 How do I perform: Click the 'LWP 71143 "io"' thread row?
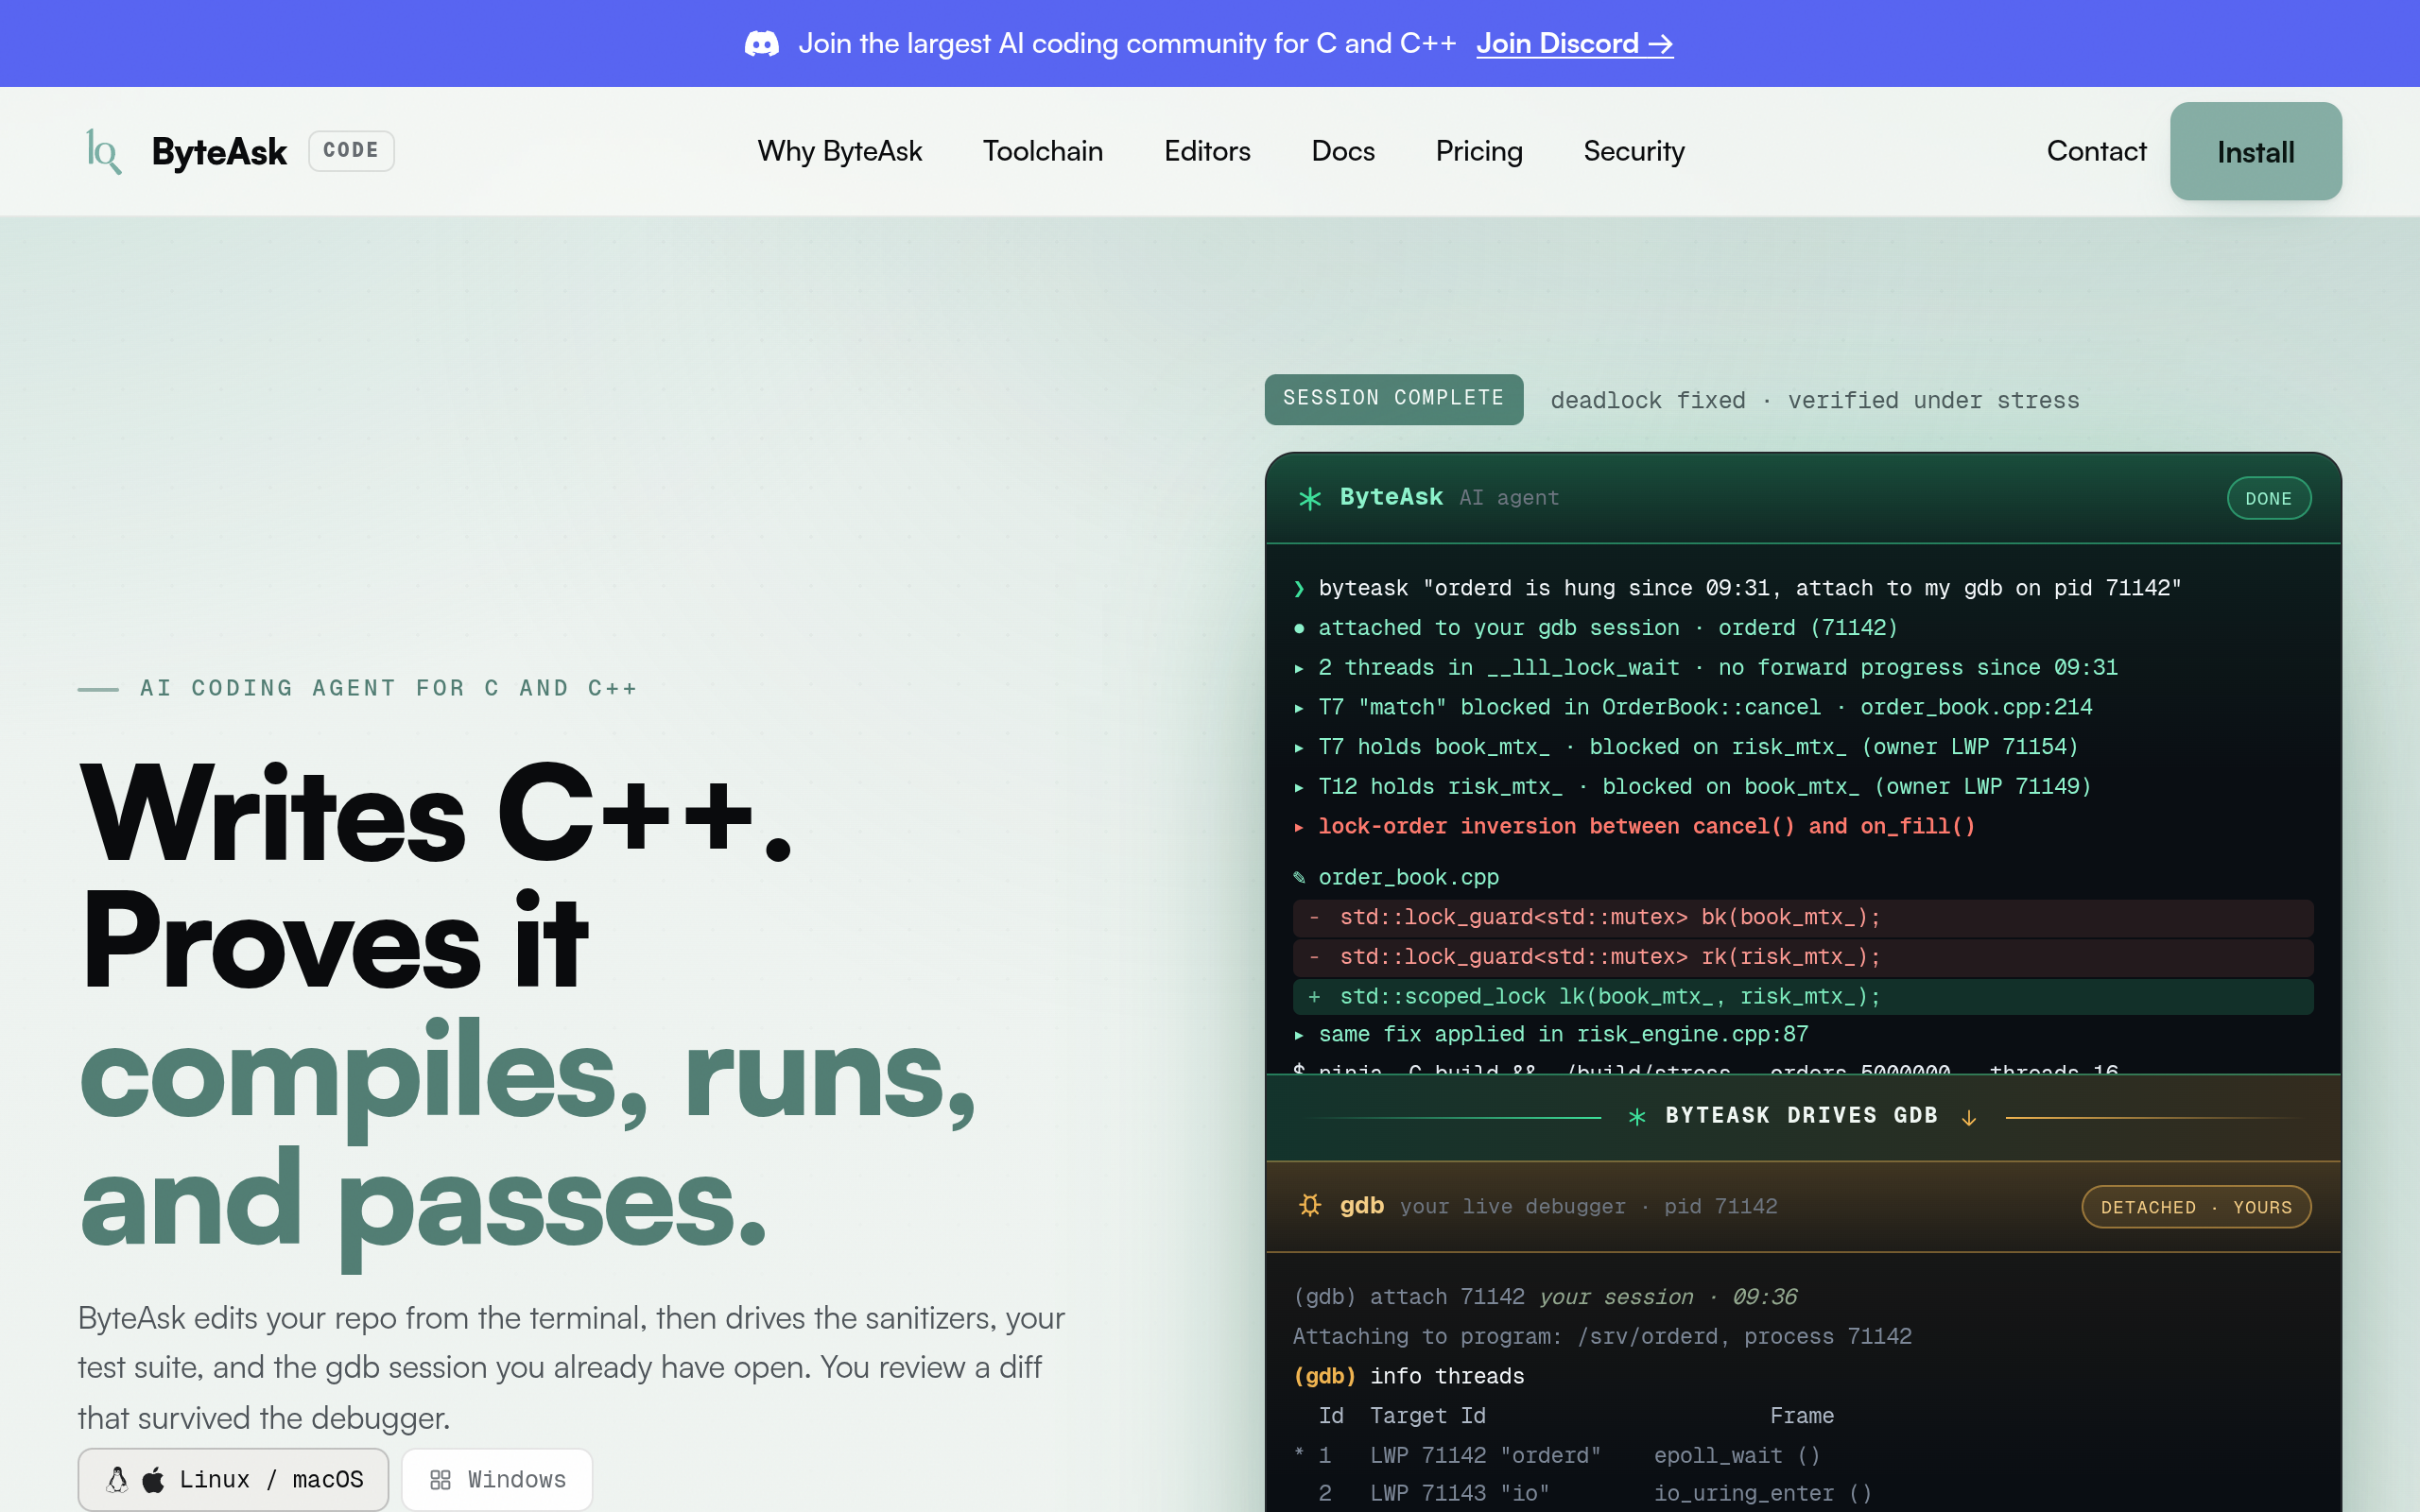[x=1582, y=1493]
